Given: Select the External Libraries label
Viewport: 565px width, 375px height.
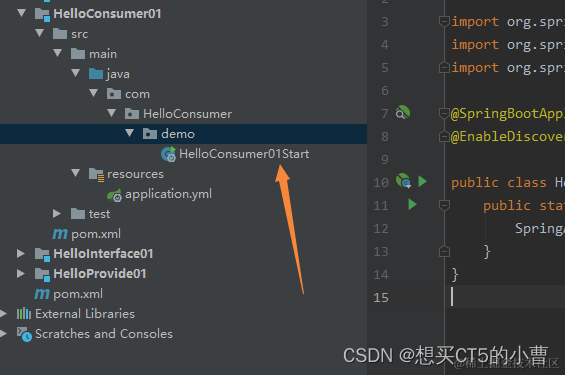Looking at the screenshot, I should coord(85,314).
